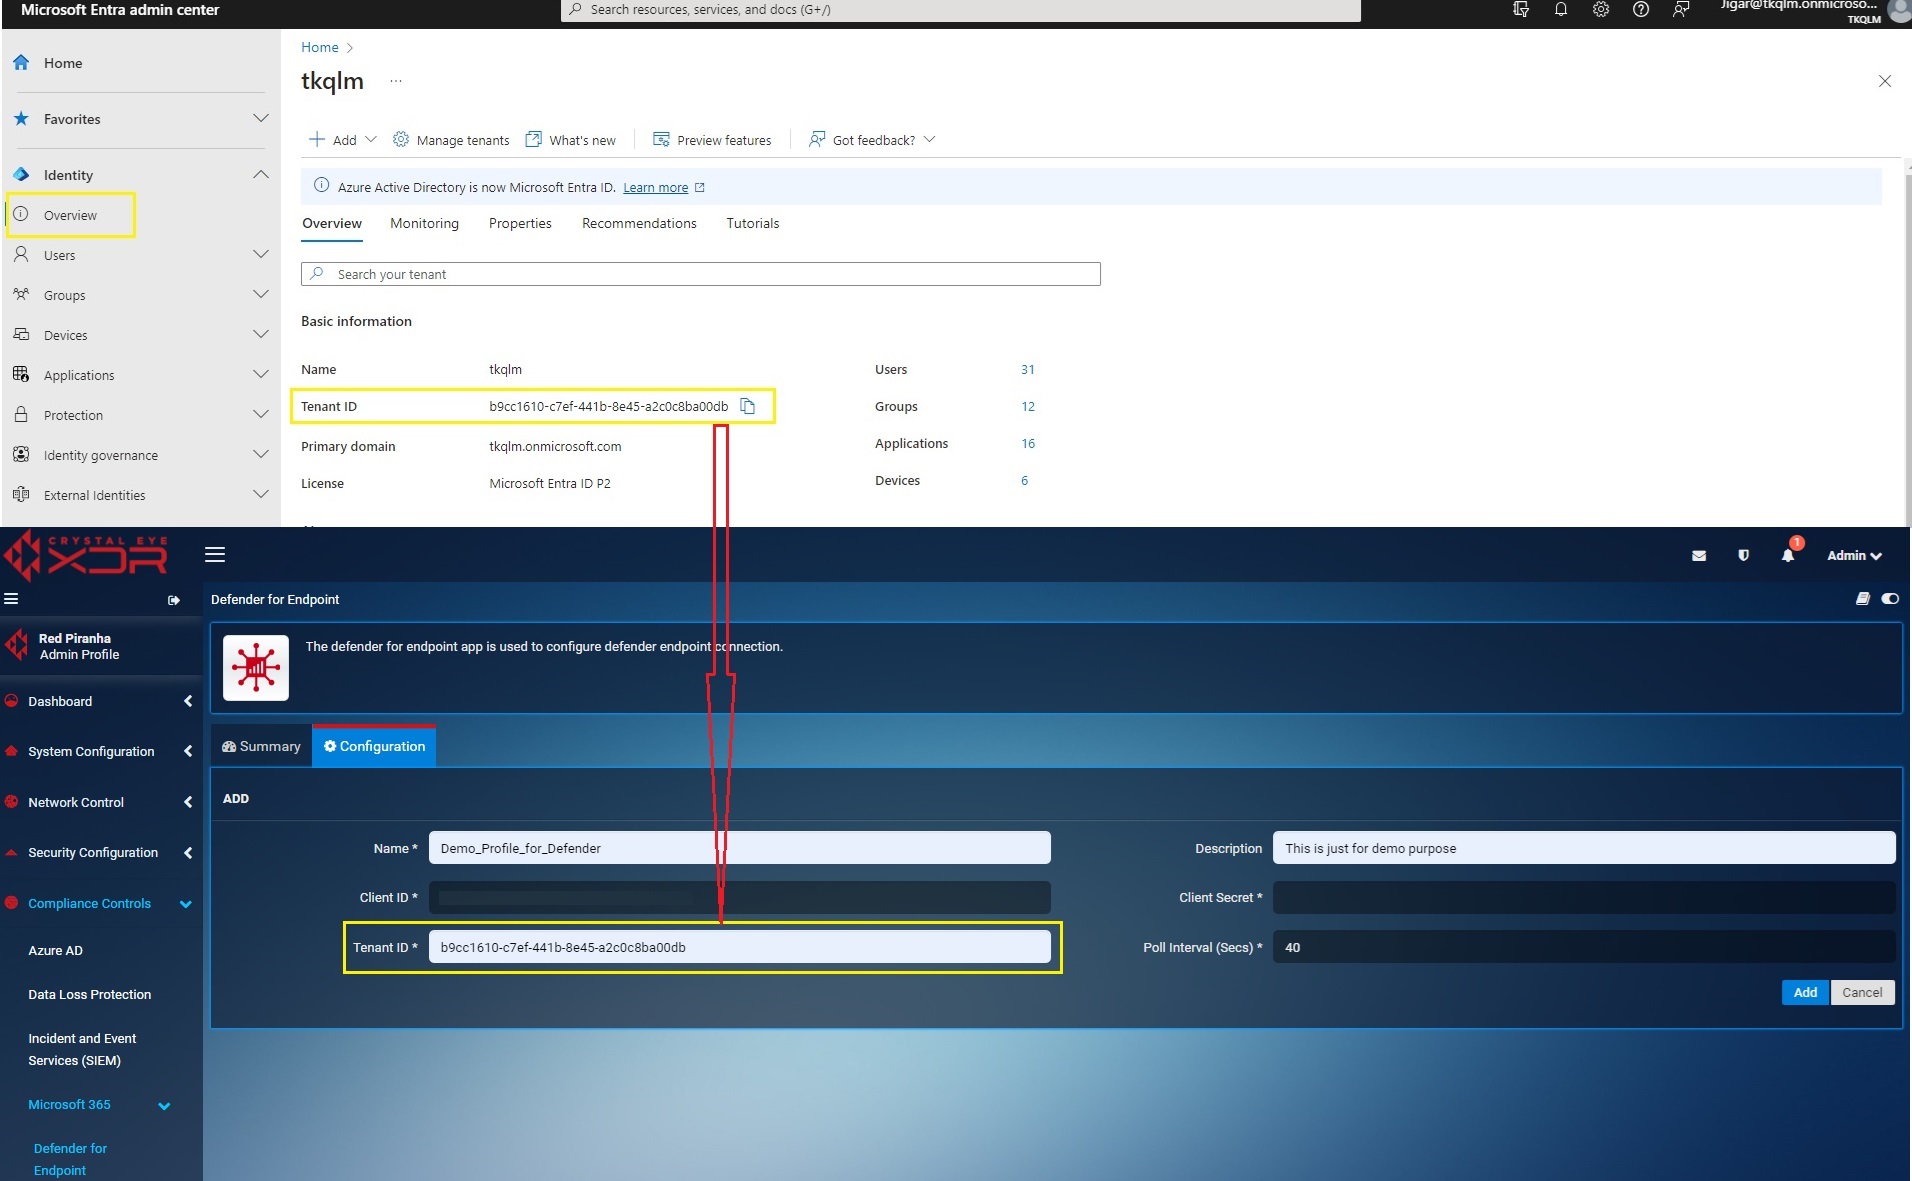
Task: Click the Search your tenant field
Action: [x=701, y=274]
